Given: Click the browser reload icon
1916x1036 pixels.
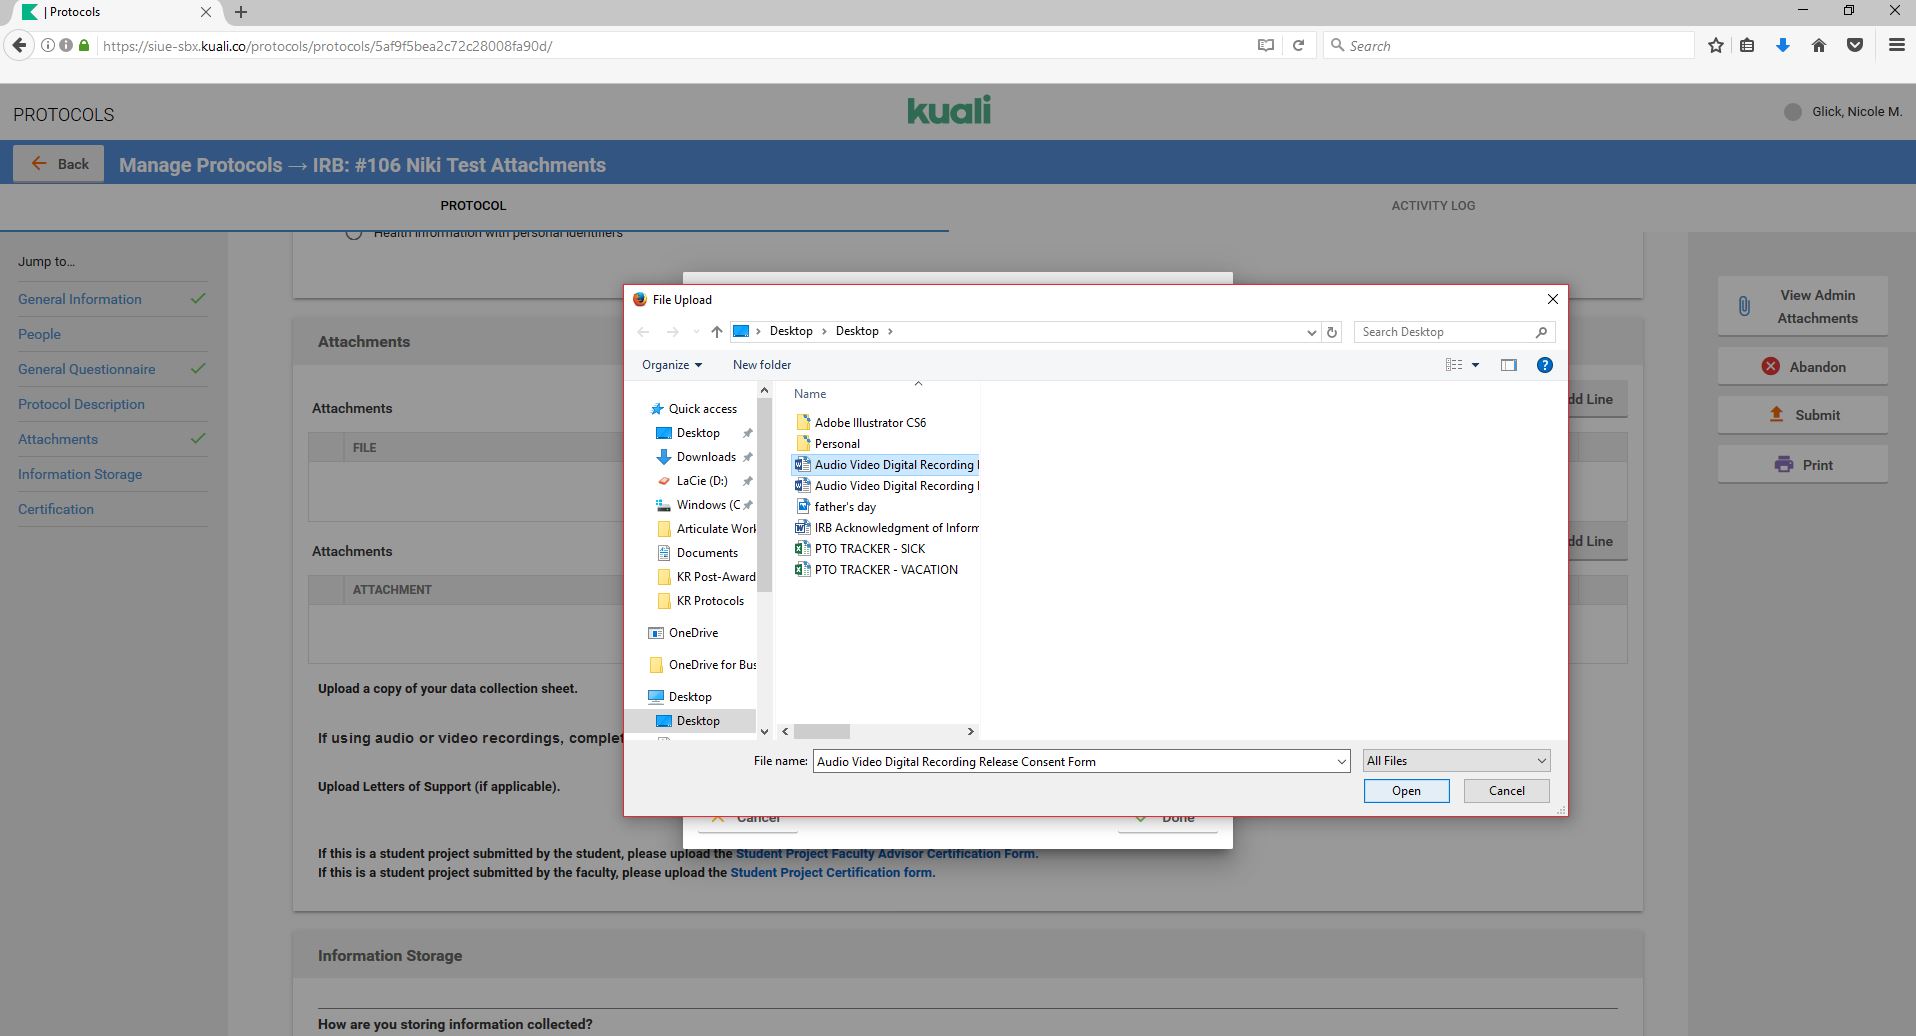Looking at the screenshot, I should [1298, 46].
